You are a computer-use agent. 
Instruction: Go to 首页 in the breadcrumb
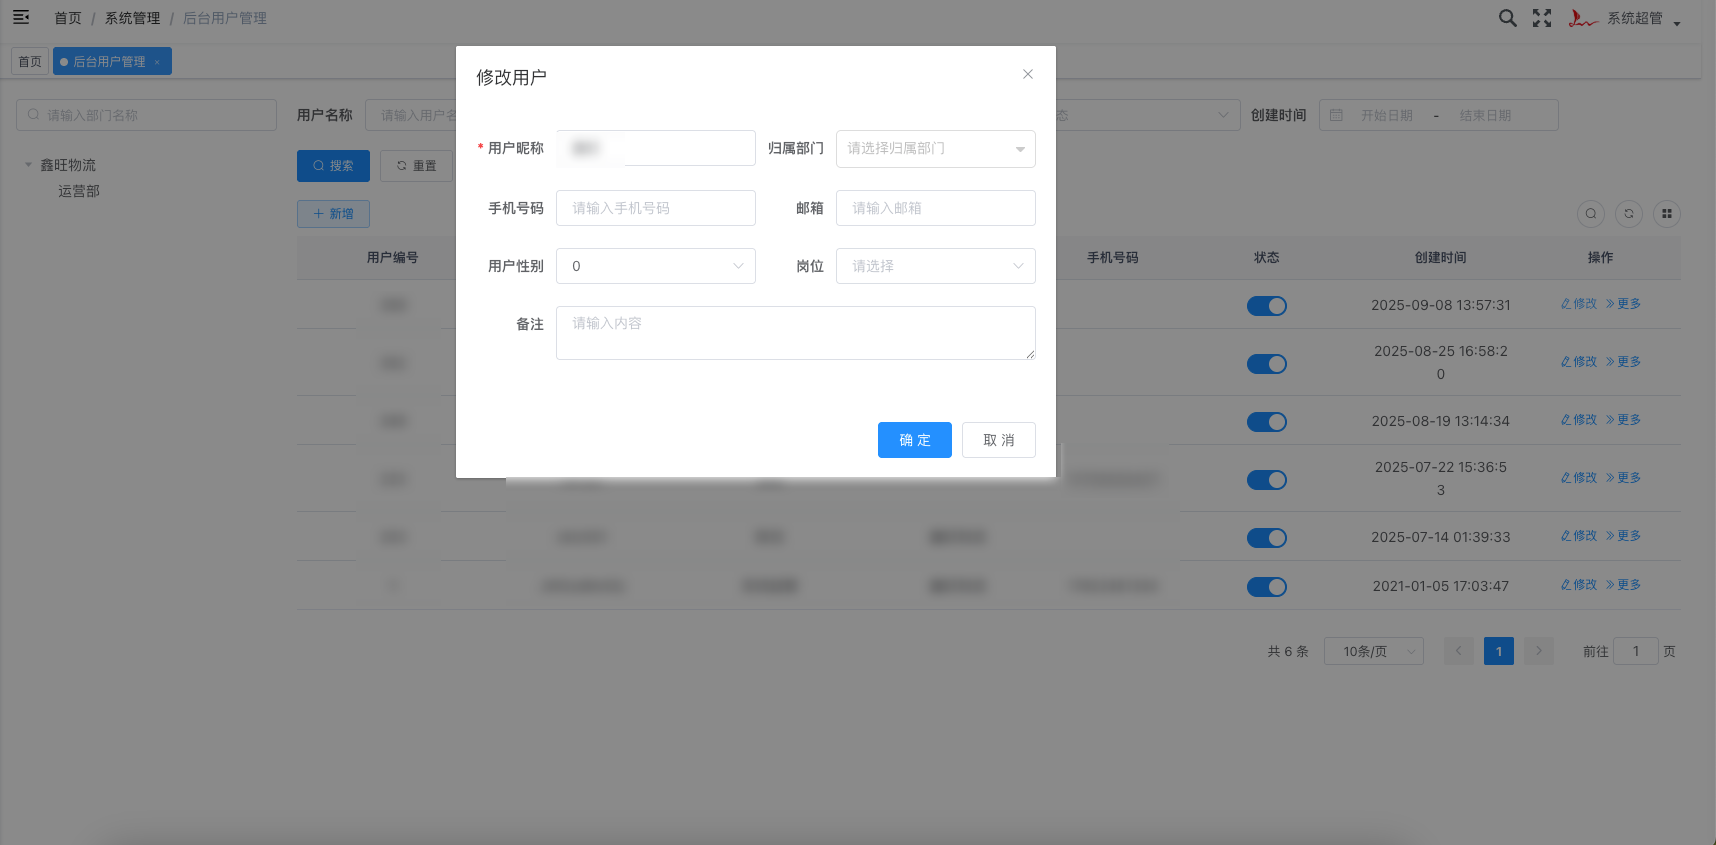point(68,18)
